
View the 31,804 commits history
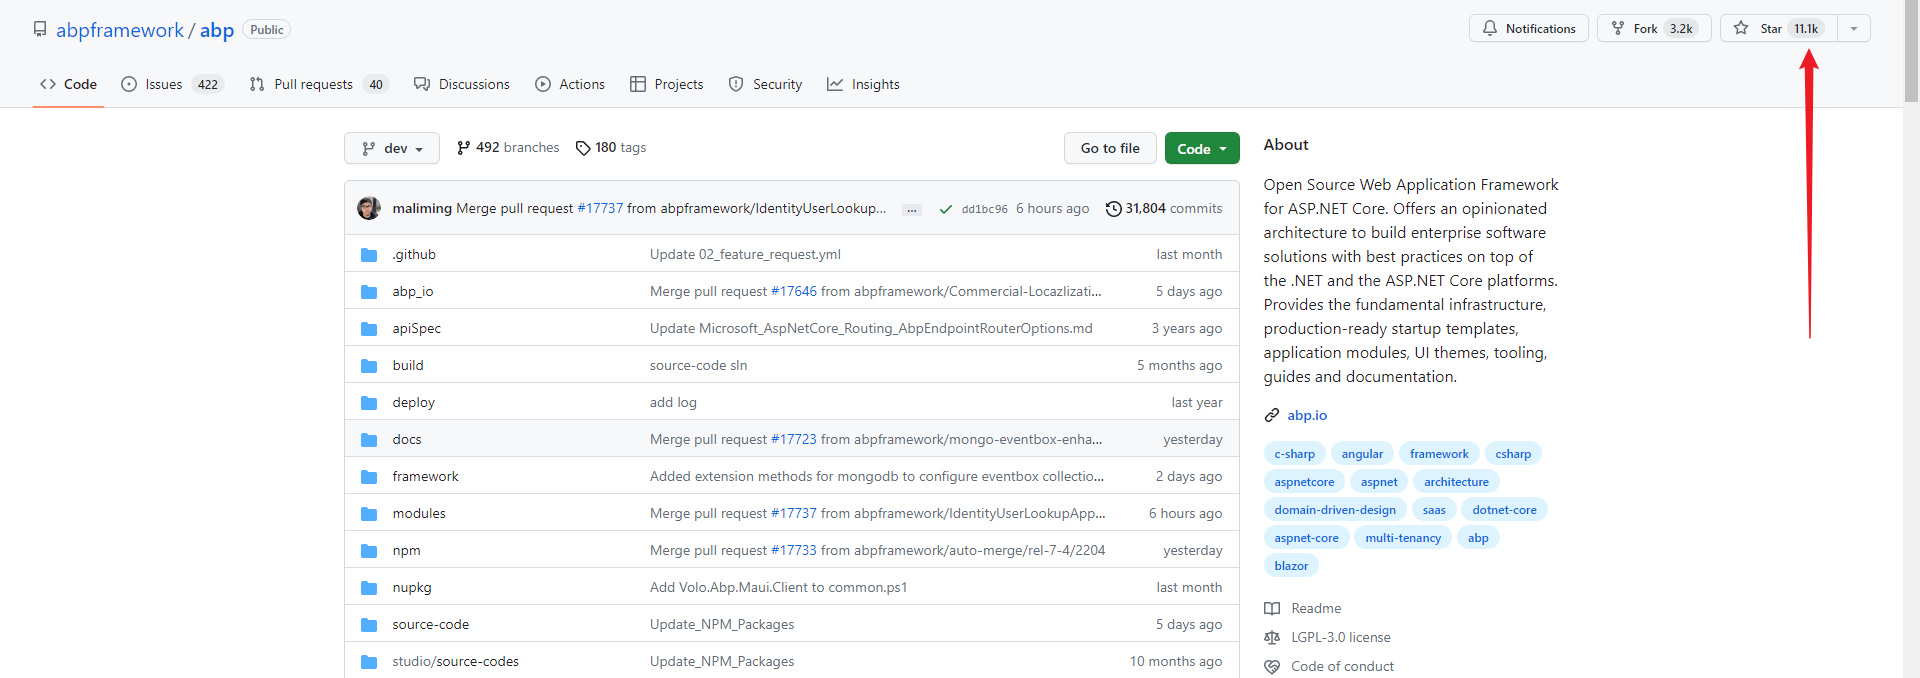[x=1164, y=208]
